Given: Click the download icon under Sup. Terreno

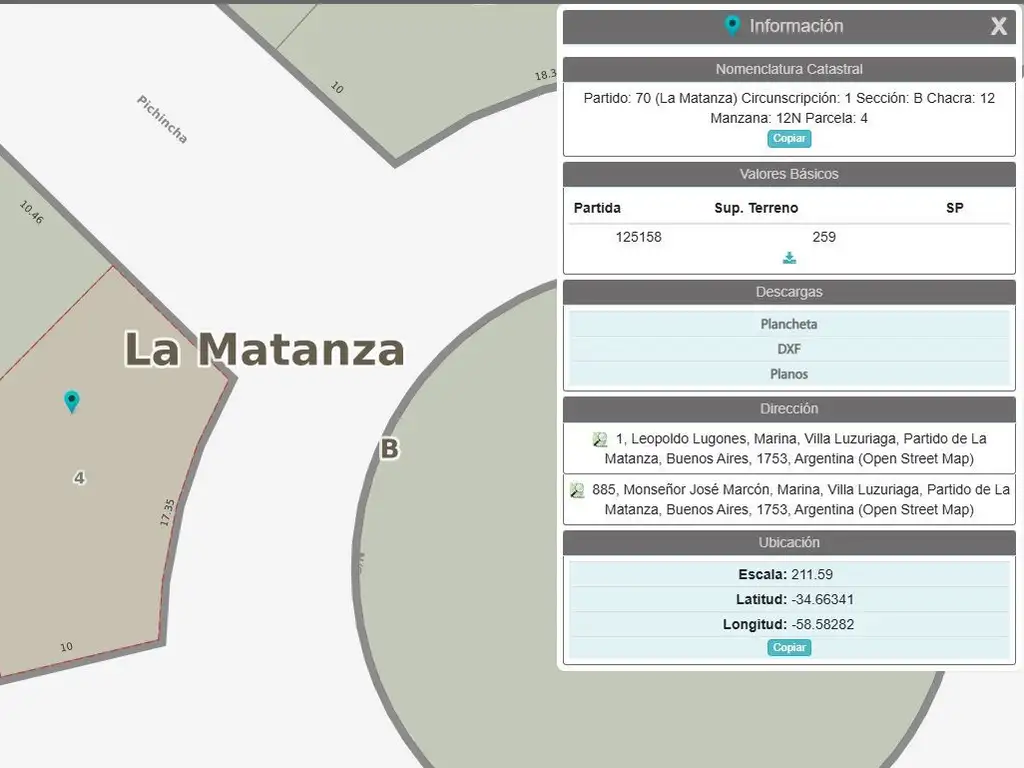Looking at the screenshot, I should [x=789, y=258].
